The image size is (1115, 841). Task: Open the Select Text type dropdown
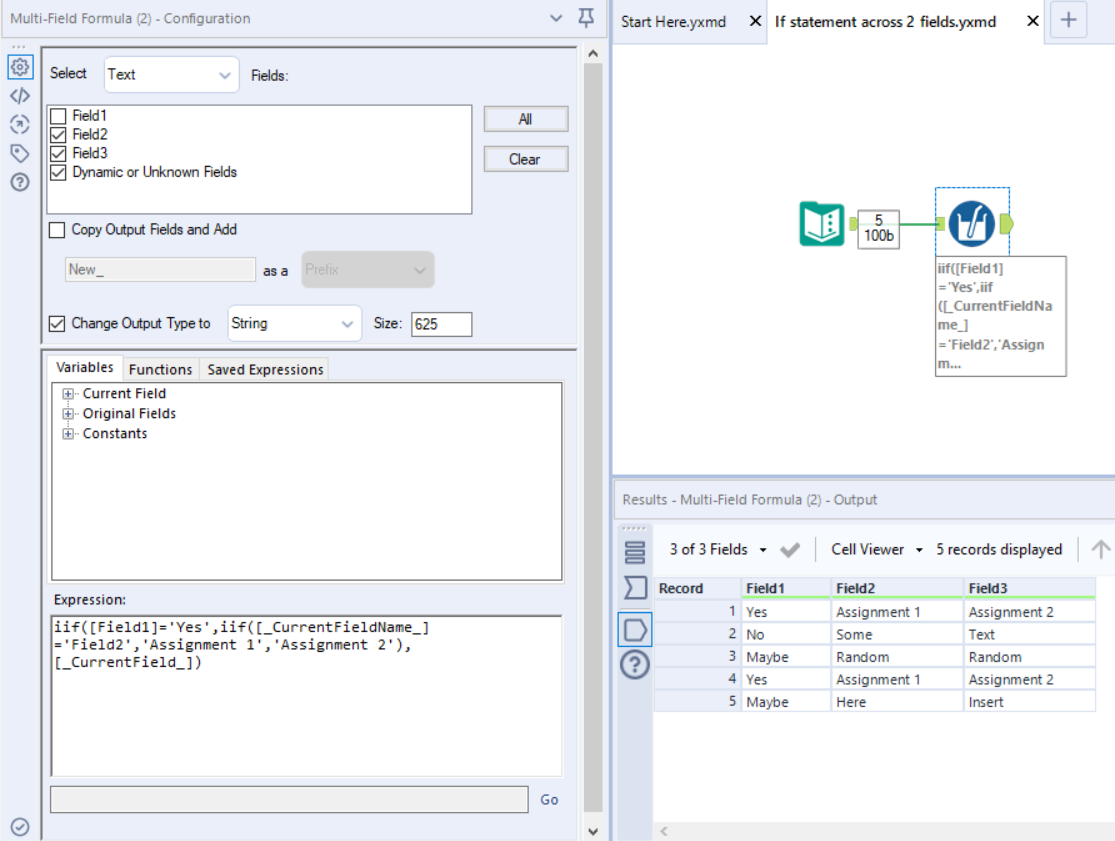(x=171, y=74)
